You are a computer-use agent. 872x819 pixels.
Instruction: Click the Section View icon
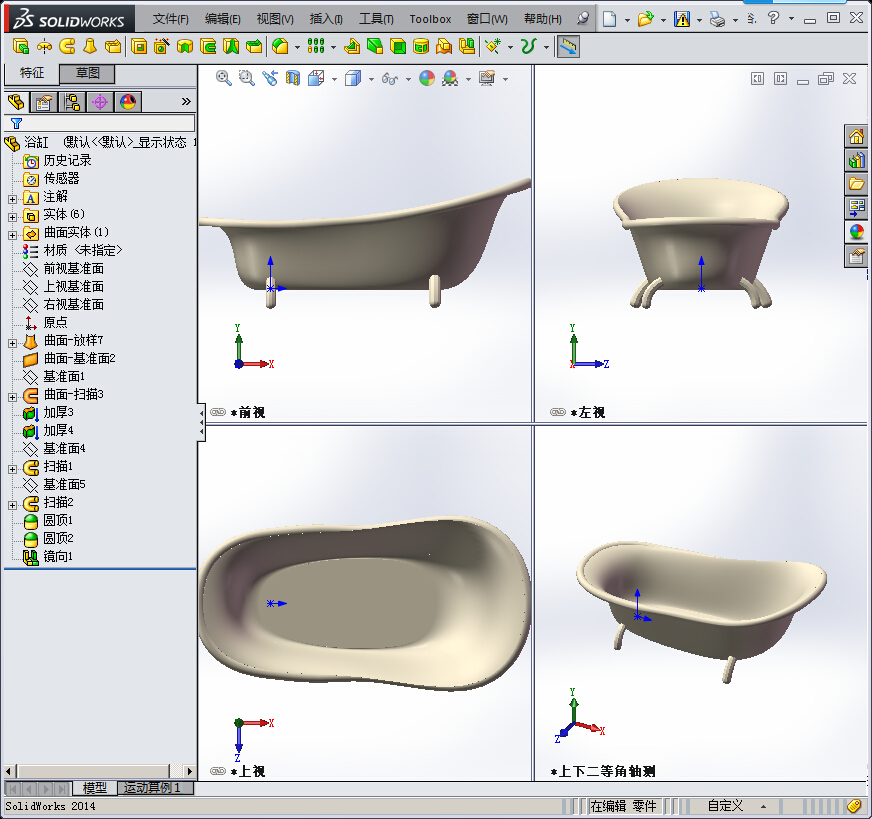[x=293, y=78]
